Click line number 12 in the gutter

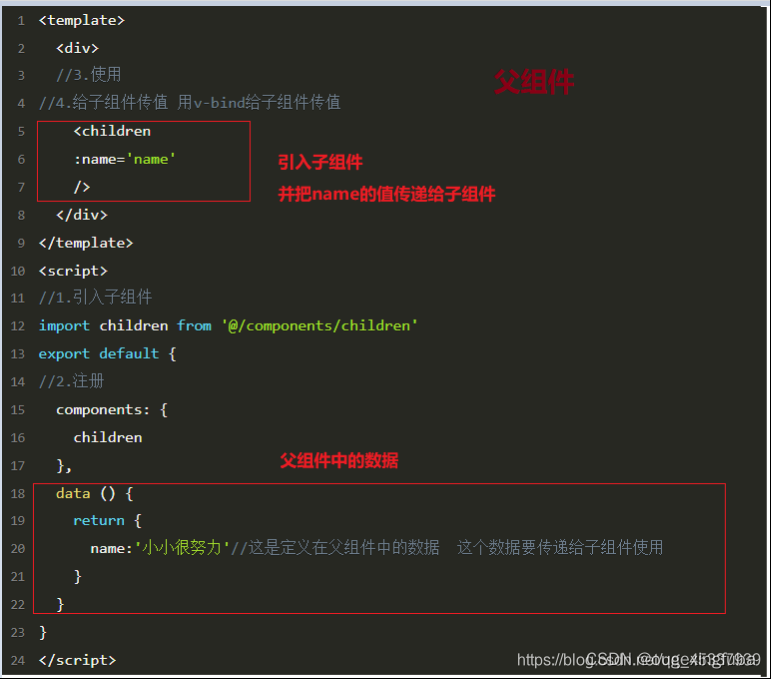coord(18,326)
